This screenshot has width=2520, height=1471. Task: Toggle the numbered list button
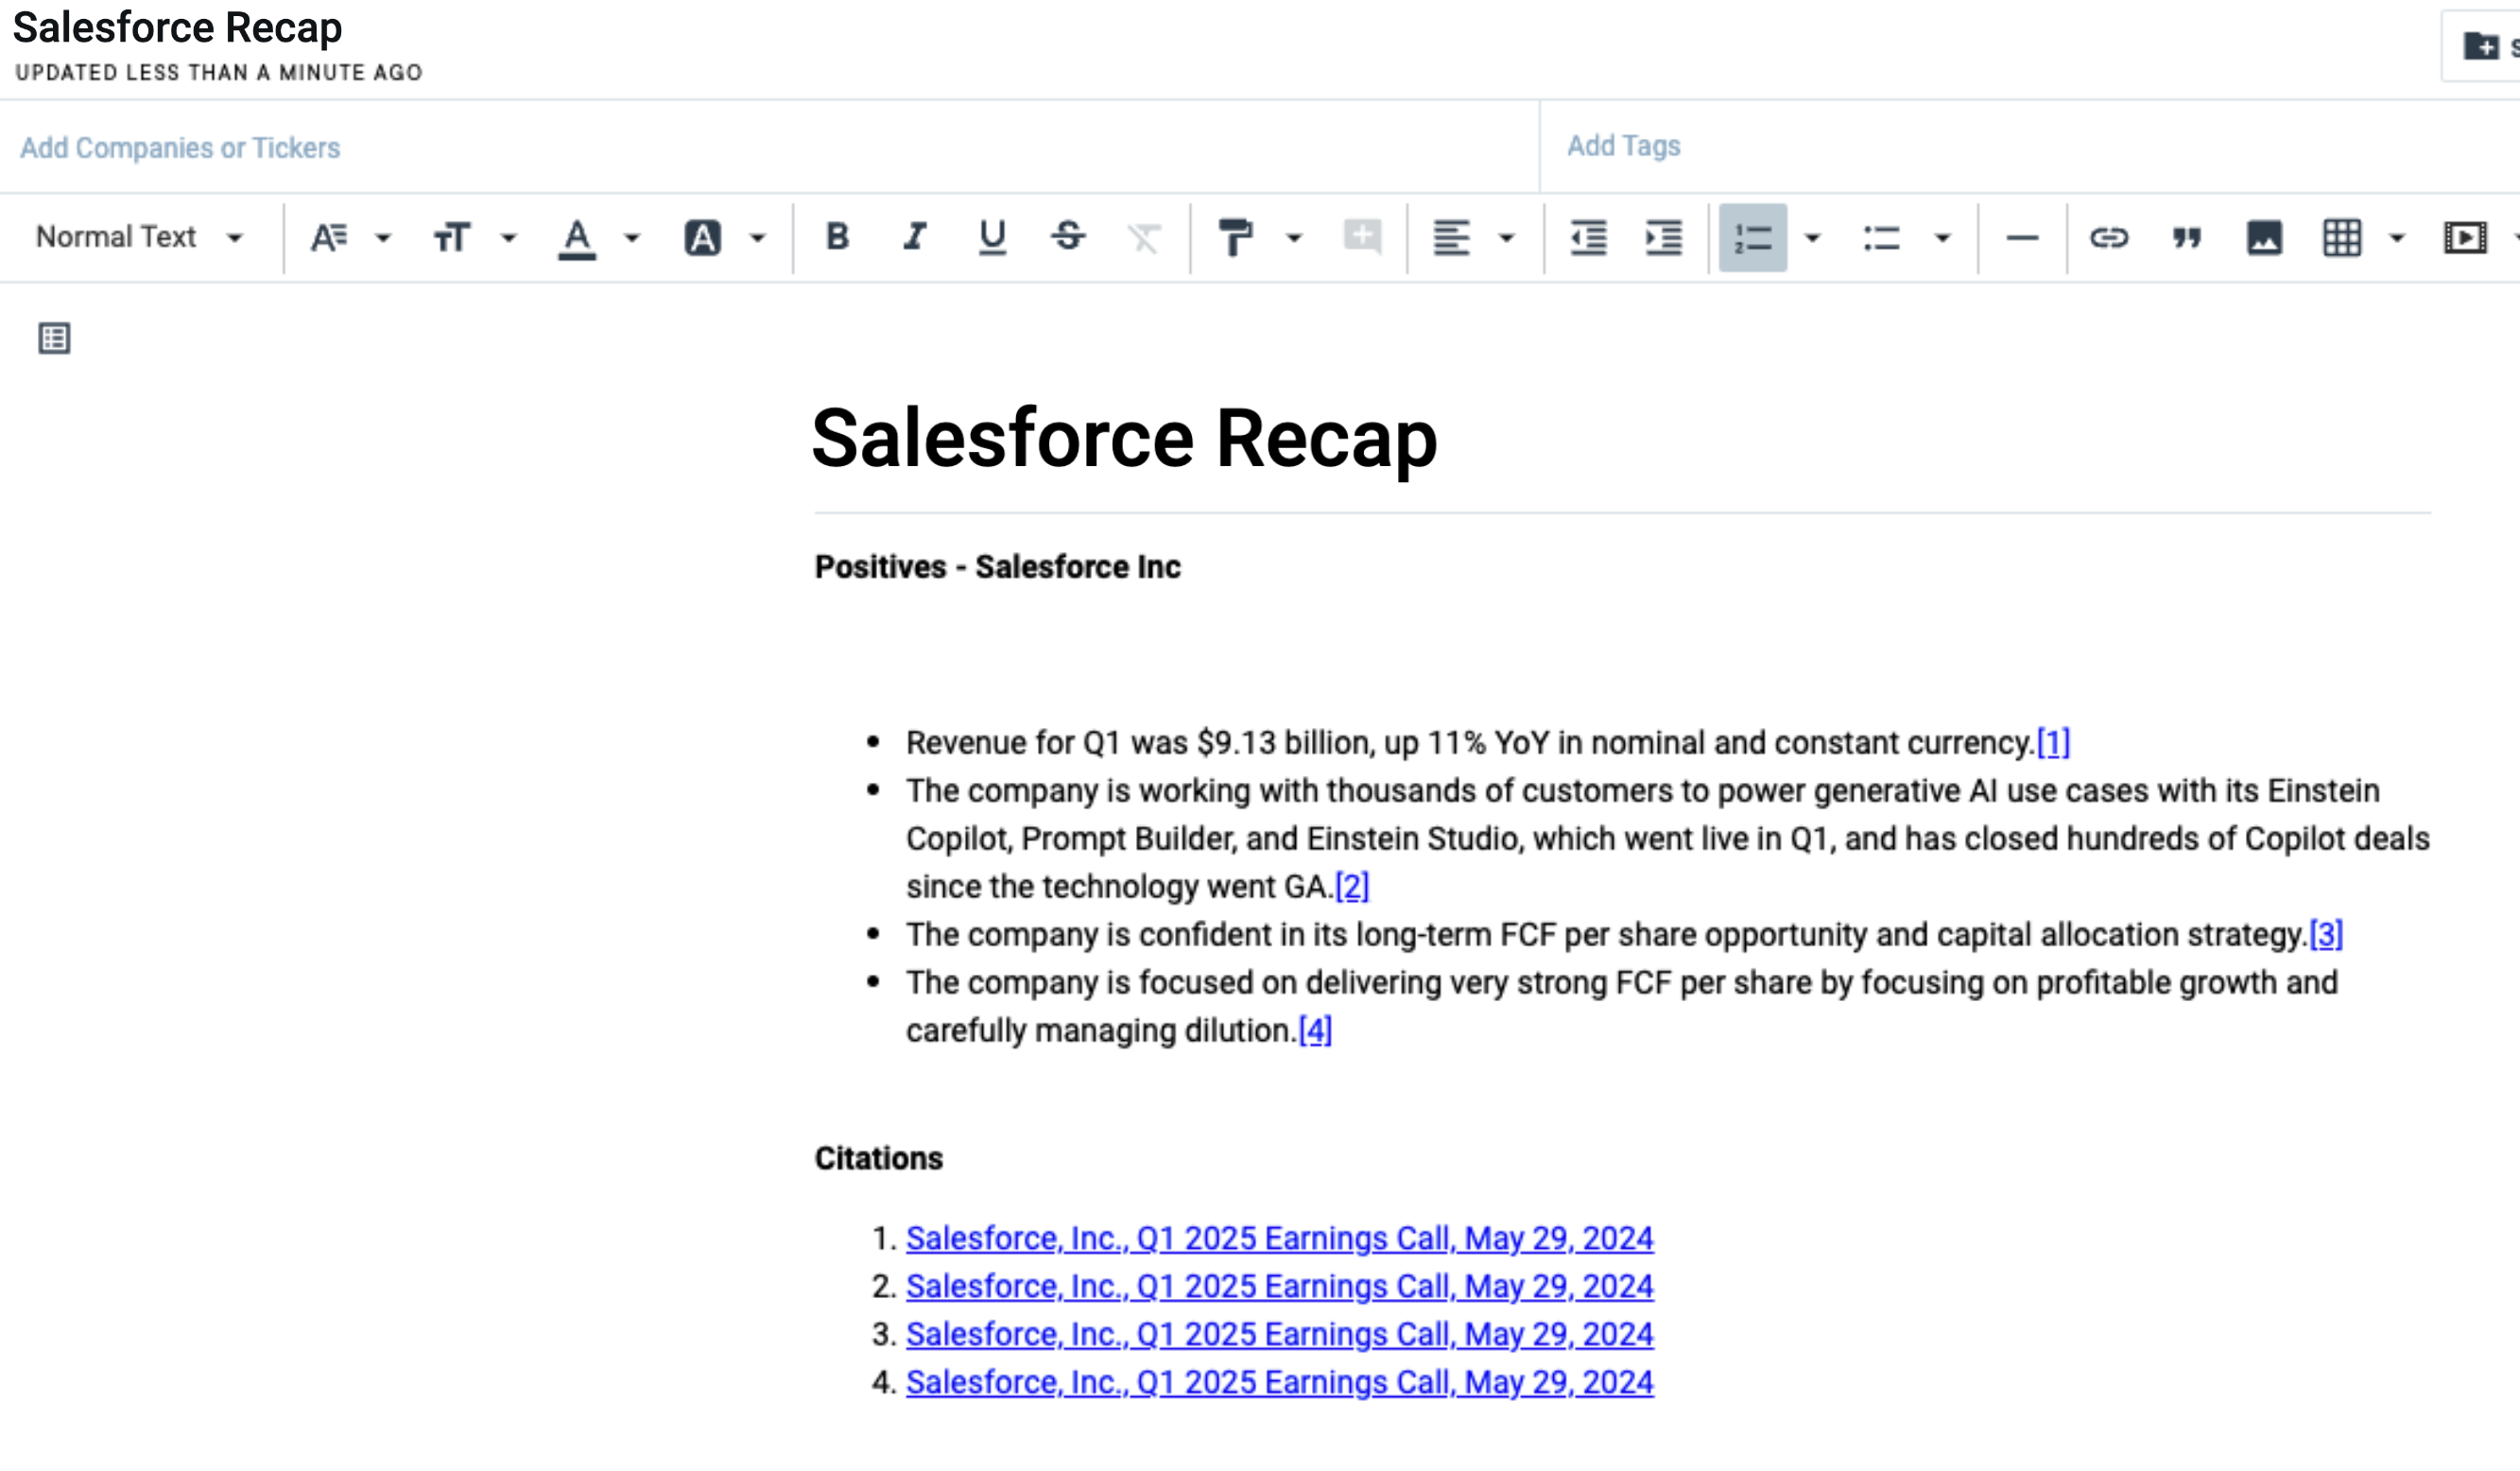tap(1753, 238)
